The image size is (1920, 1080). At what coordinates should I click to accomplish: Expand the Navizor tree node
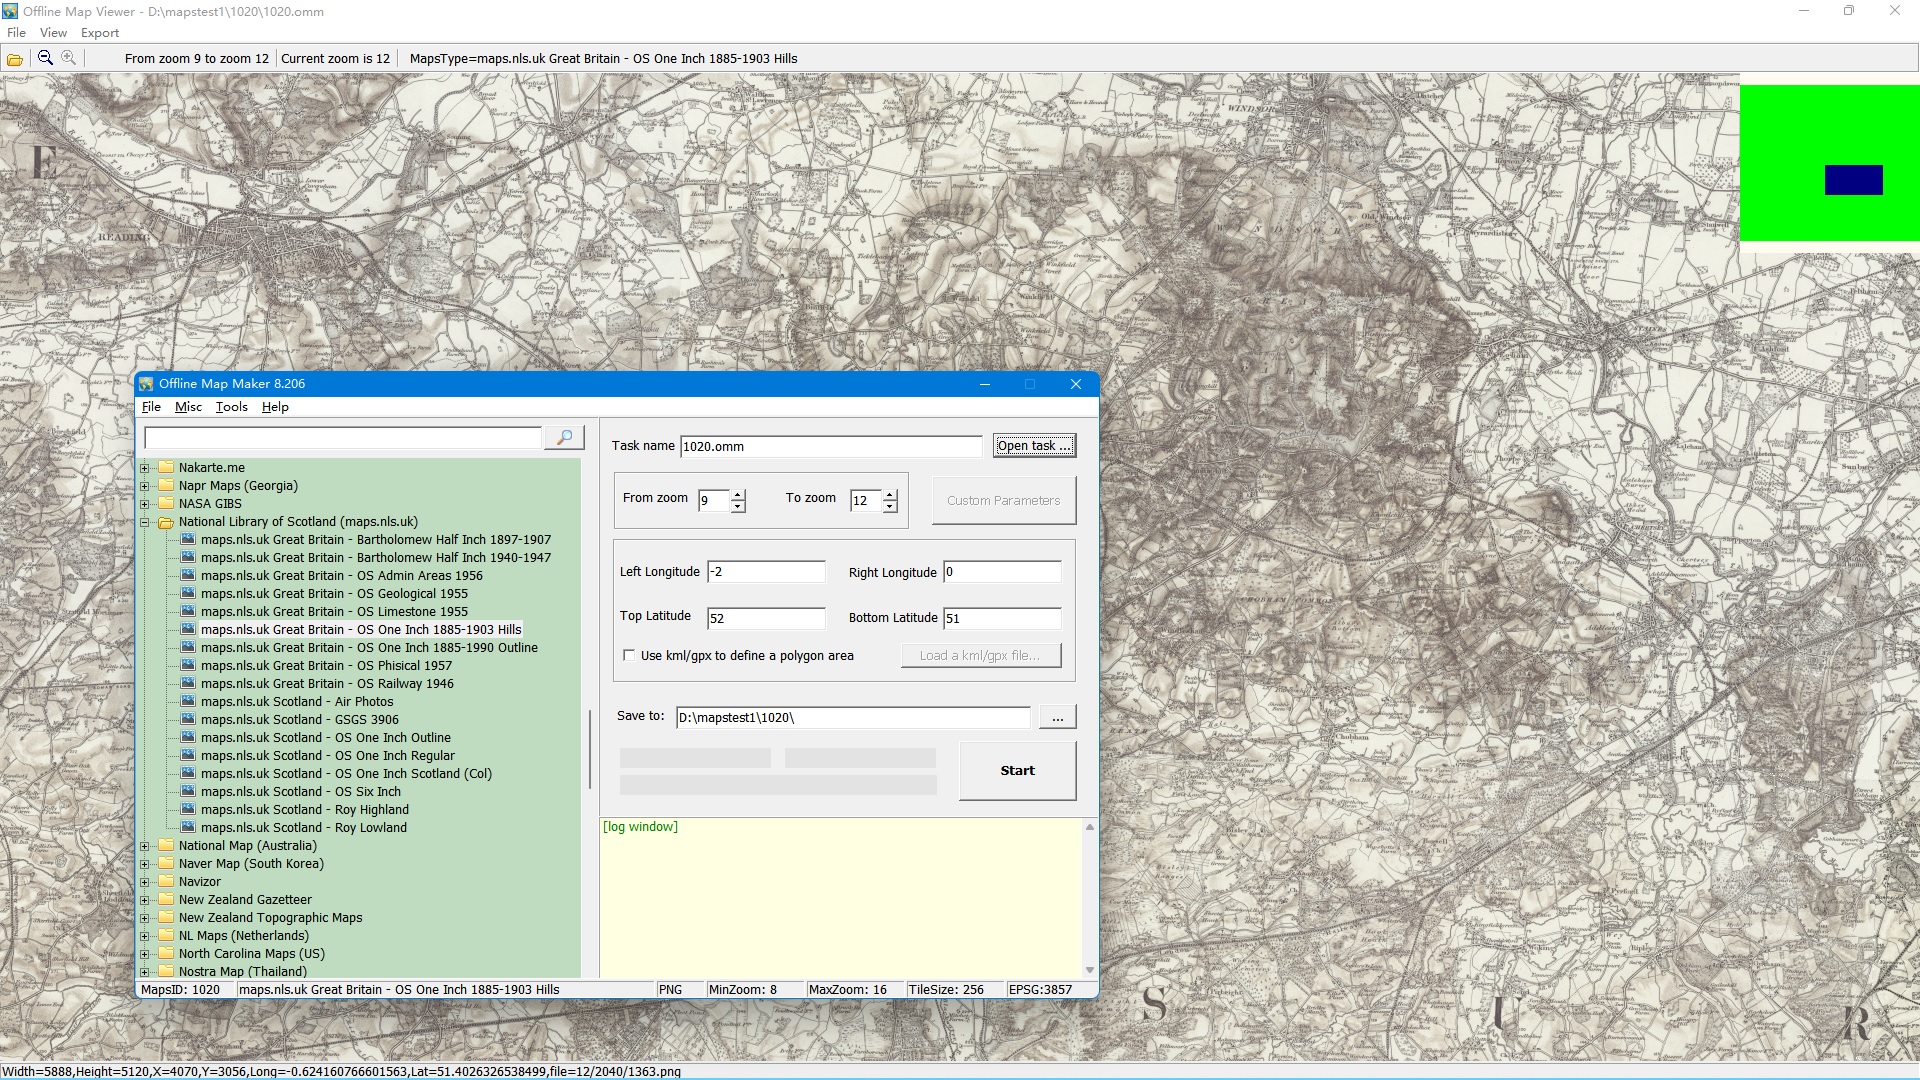click(145, 881)
